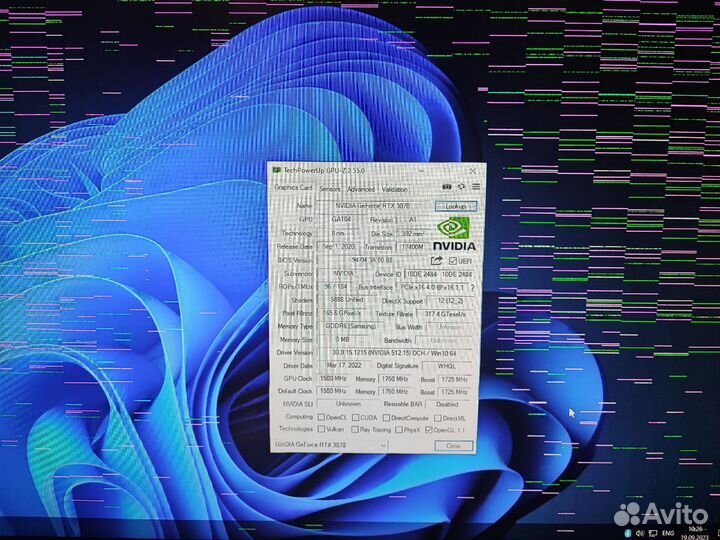Open the GPU selection dropdown at bottom
This screenshot has width=720, height=540.
331,445
